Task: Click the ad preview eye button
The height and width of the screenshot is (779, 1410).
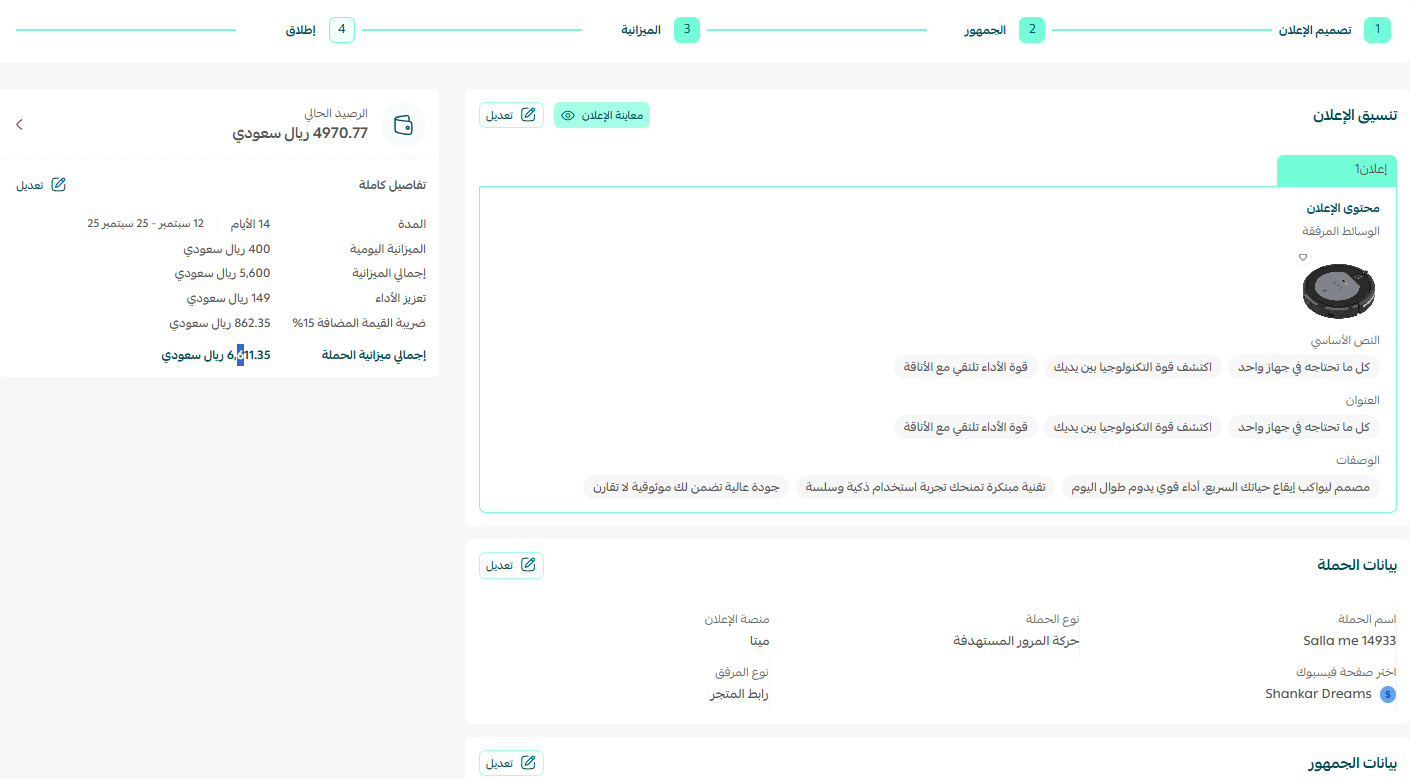Action: (x=602, y=115)
